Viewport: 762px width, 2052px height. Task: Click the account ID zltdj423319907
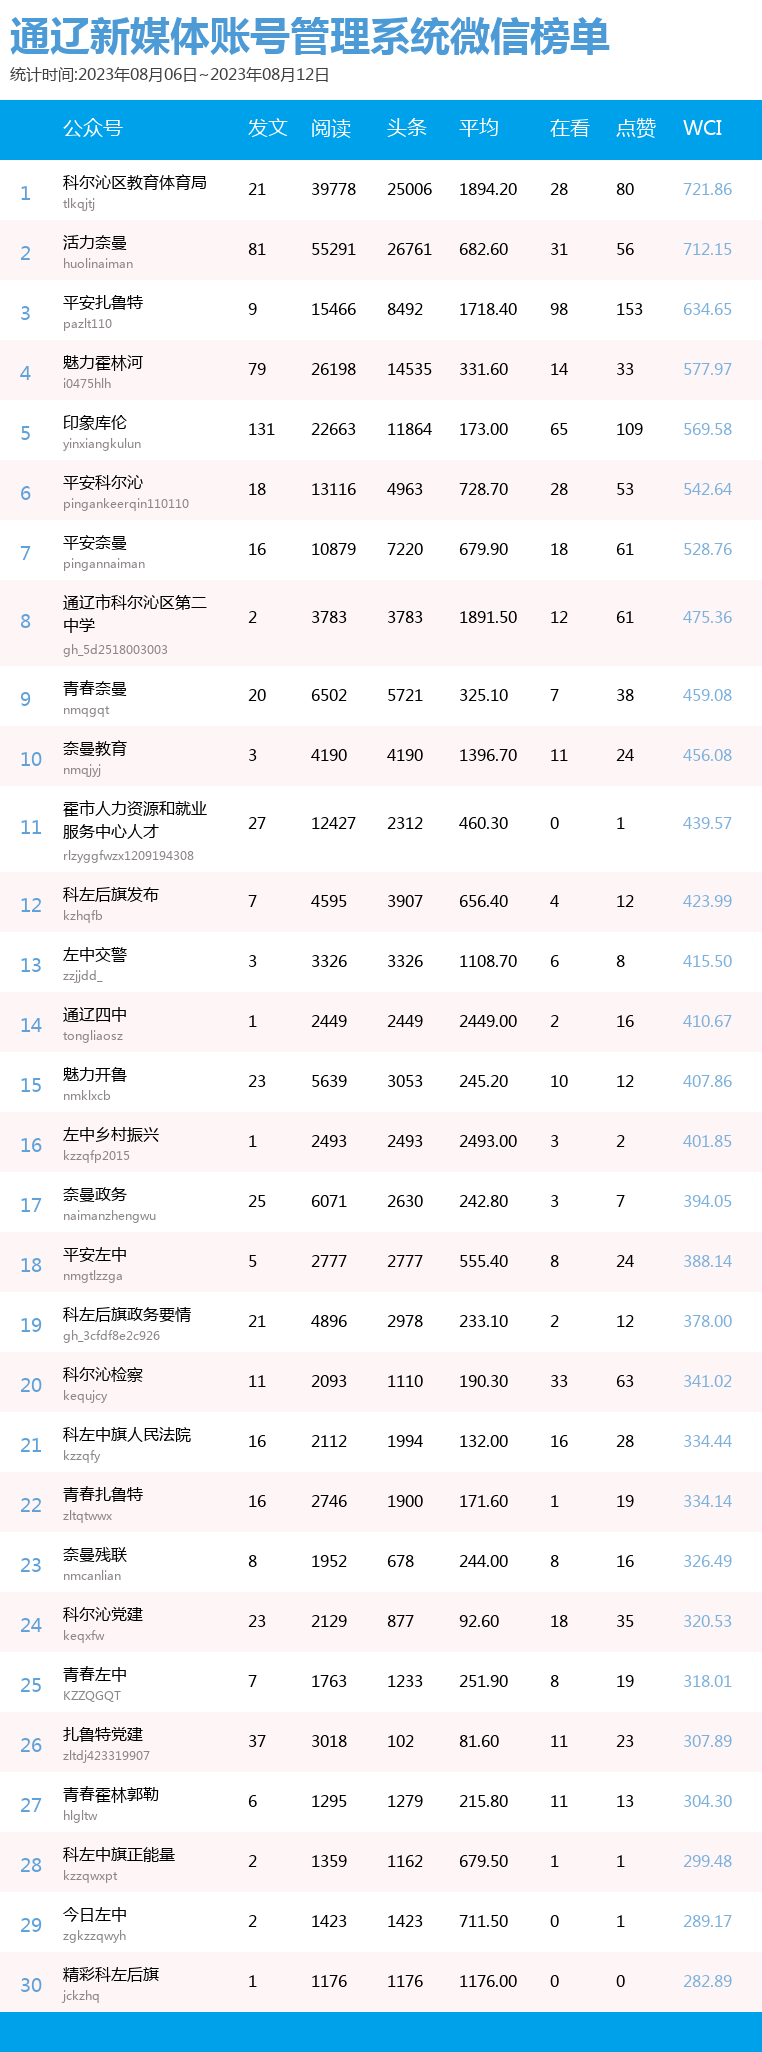click(106, 1756)
